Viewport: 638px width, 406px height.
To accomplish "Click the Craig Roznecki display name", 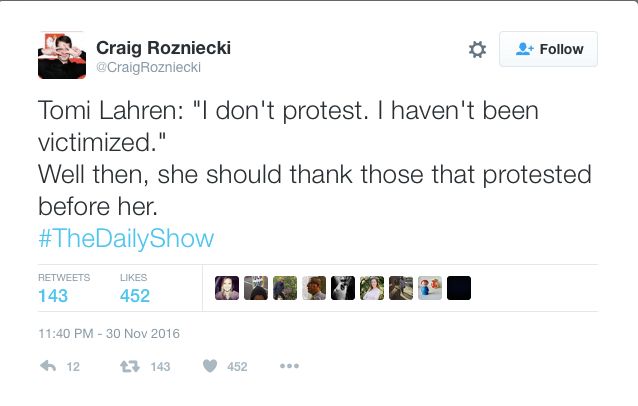I will coord(166,46).
